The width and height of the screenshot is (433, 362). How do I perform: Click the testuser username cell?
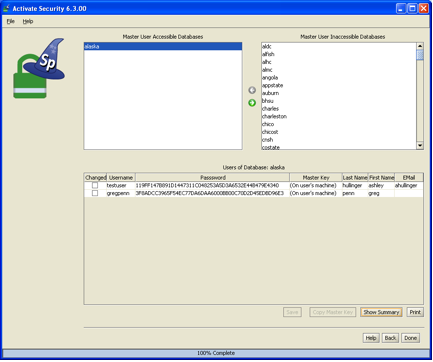point(121,185)
